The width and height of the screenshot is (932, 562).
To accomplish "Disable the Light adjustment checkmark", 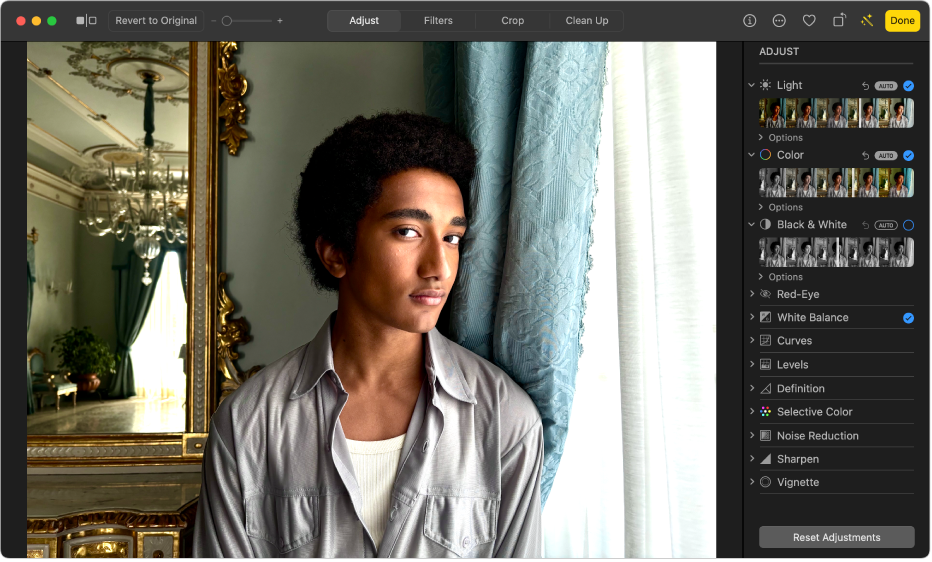I will pyautogui.click(x=908, y=86).
